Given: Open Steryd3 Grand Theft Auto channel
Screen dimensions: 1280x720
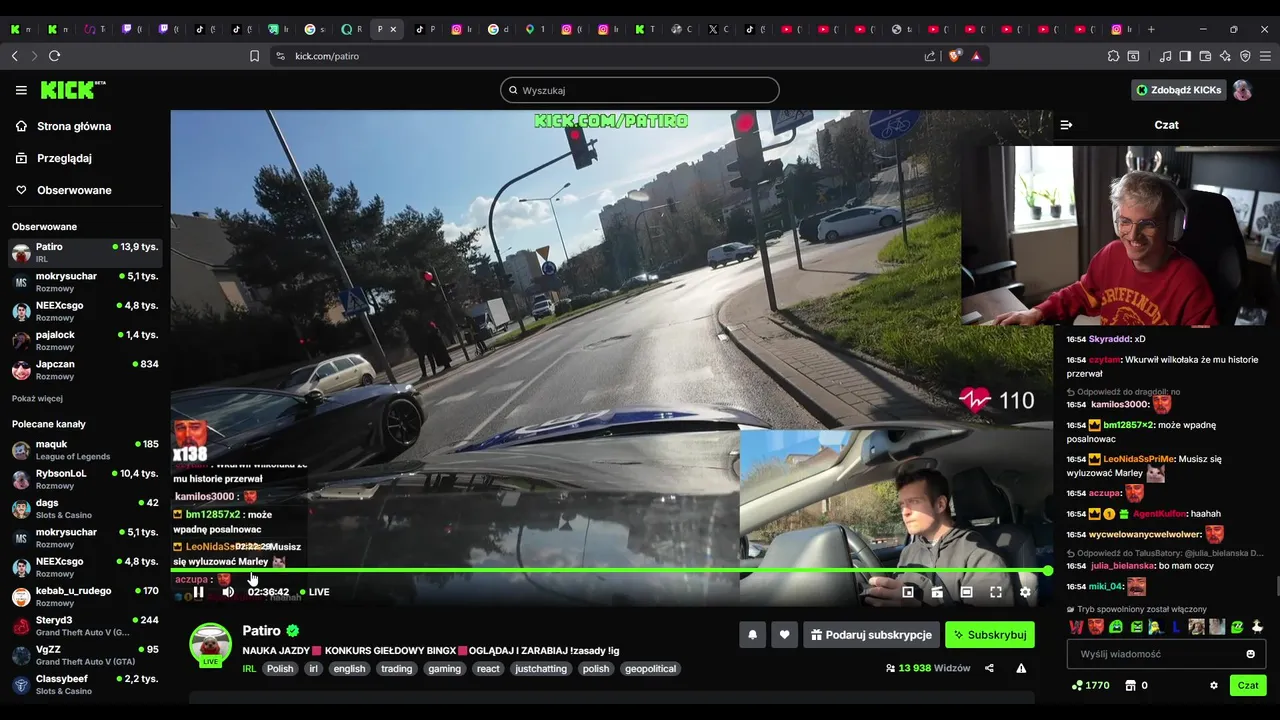Looking at the screenshot, I should tap(86, 626).
